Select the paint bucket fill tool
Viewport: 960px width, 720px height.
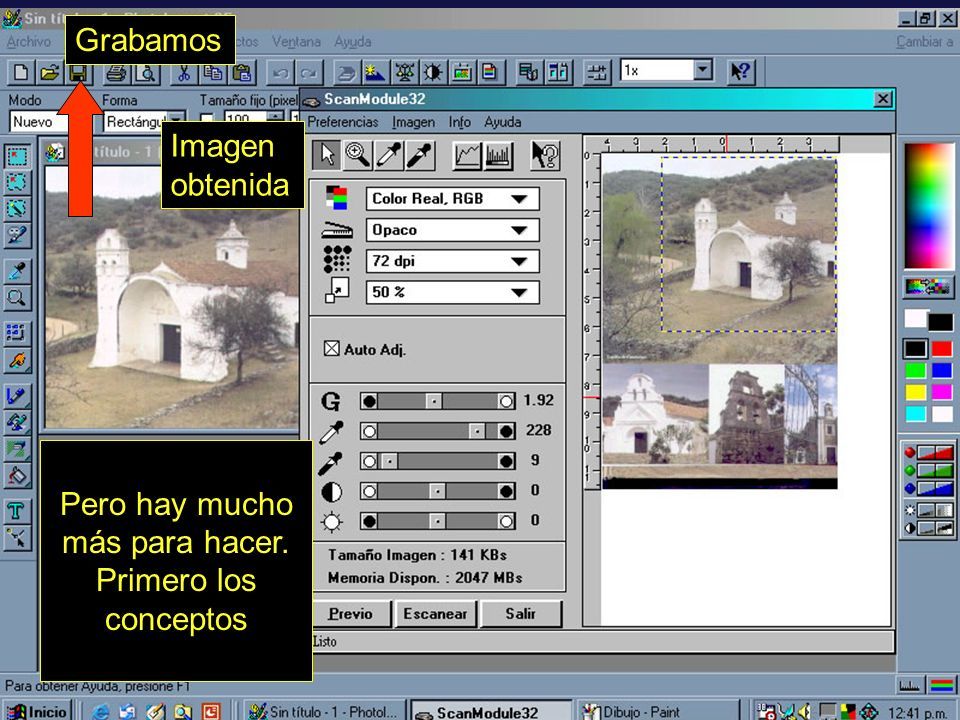click(17, 474)
